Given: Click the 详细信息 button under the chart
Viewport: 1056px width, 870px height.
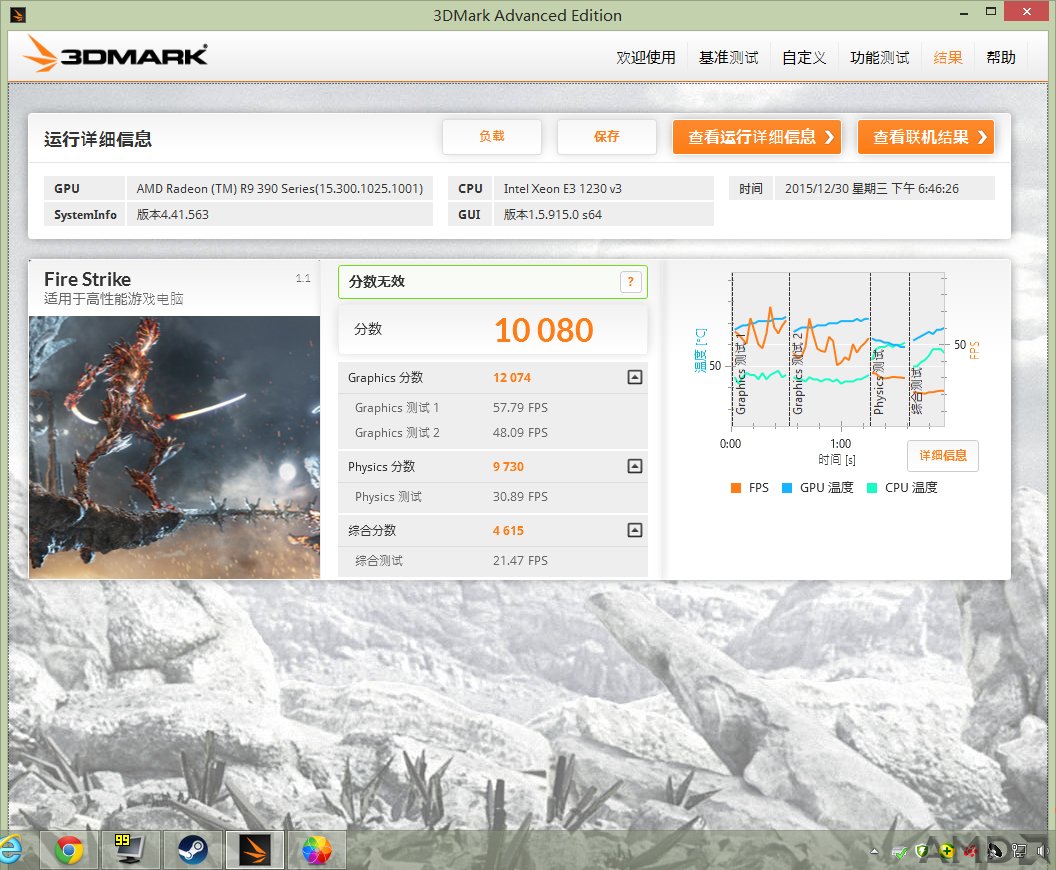Looking at the screenshot, I should pyautogui.click(x=943, y=456).
